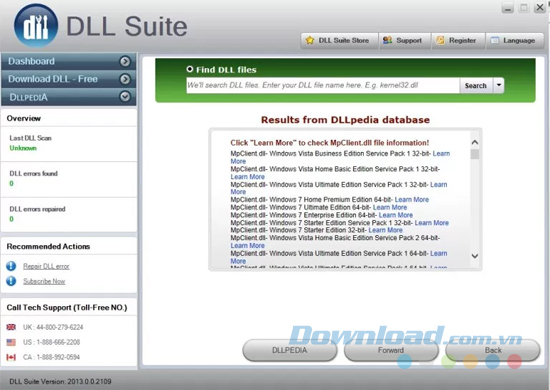Image resolution: width=550 pixels, height=390 pixels.
Task: Open Learn More for Vista Business SP1 32-bit
Action: pyautogui.click(x=441, y=154)
